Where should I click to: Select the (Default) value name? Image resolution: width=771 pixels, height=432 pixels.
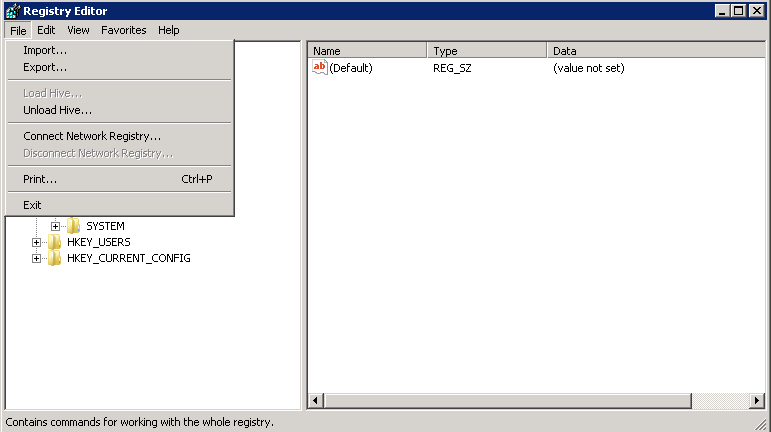click(x=351, y=68)
